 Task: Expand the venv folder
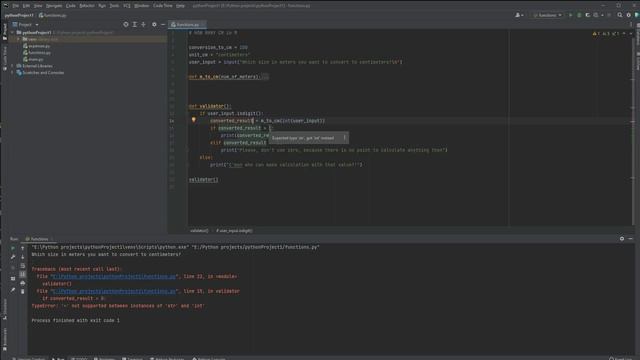click(18, 39)
